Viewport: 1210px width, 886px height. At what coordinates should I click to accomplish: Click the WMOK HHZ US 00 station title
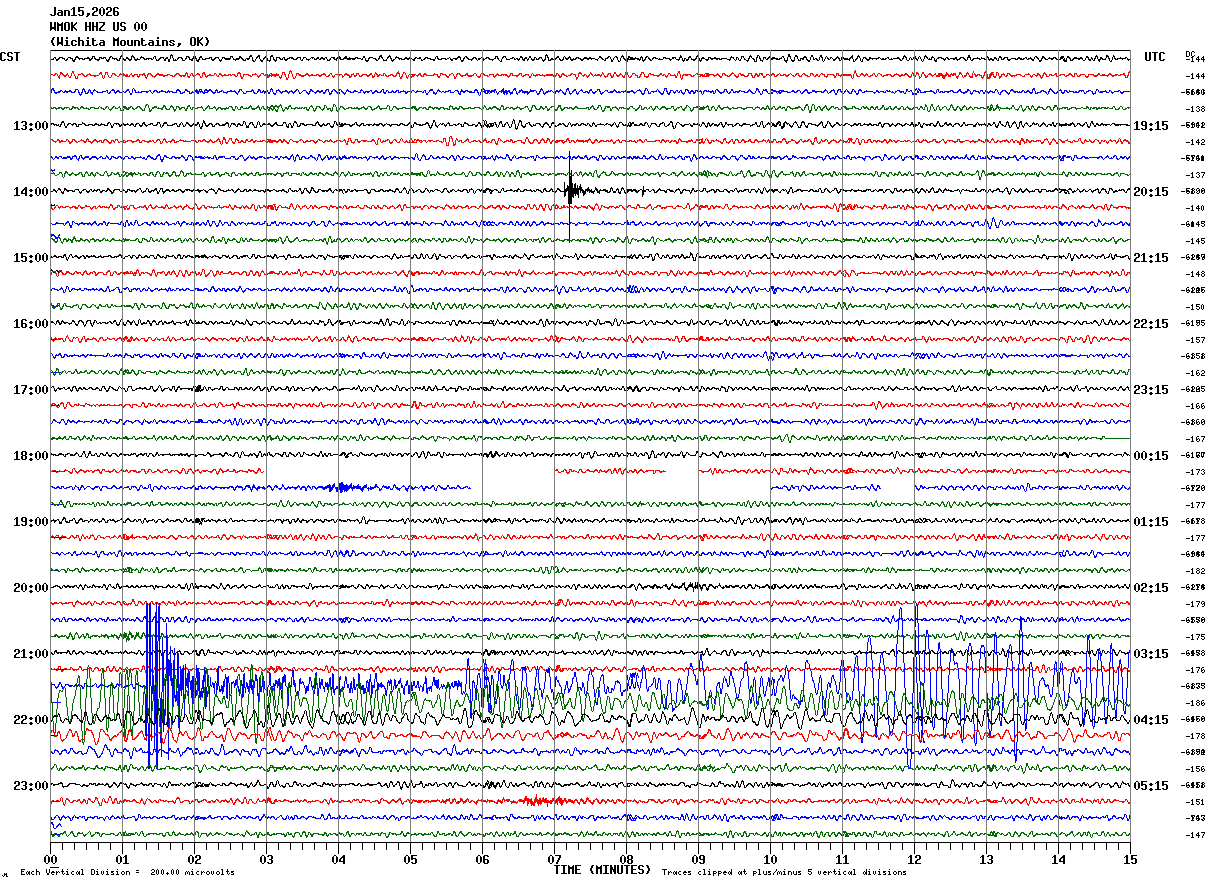98,27
